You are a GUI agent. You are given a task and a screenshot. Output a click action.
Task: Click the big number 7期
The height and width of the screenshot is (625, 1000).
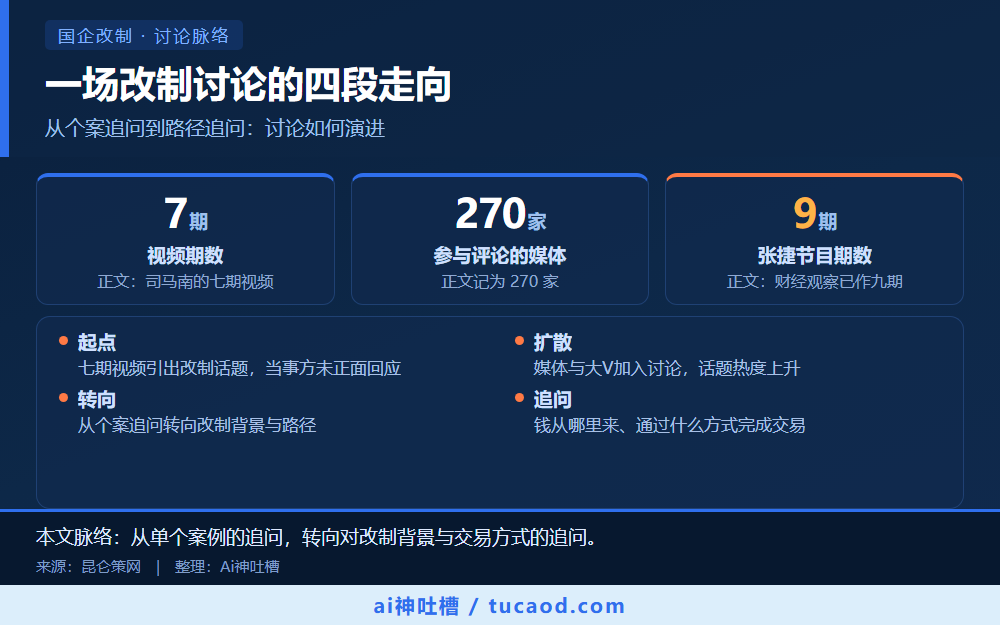[x=186, y=214]
